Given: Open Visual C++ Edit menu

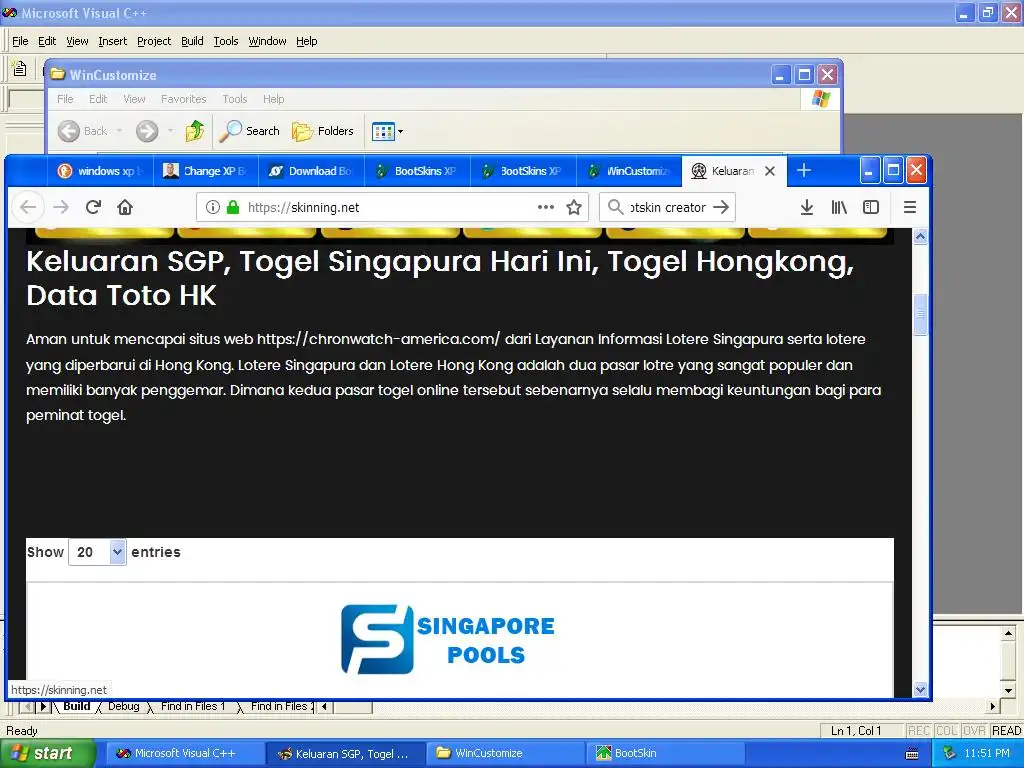Looking at the screenshot, I should tap(47, 41).
